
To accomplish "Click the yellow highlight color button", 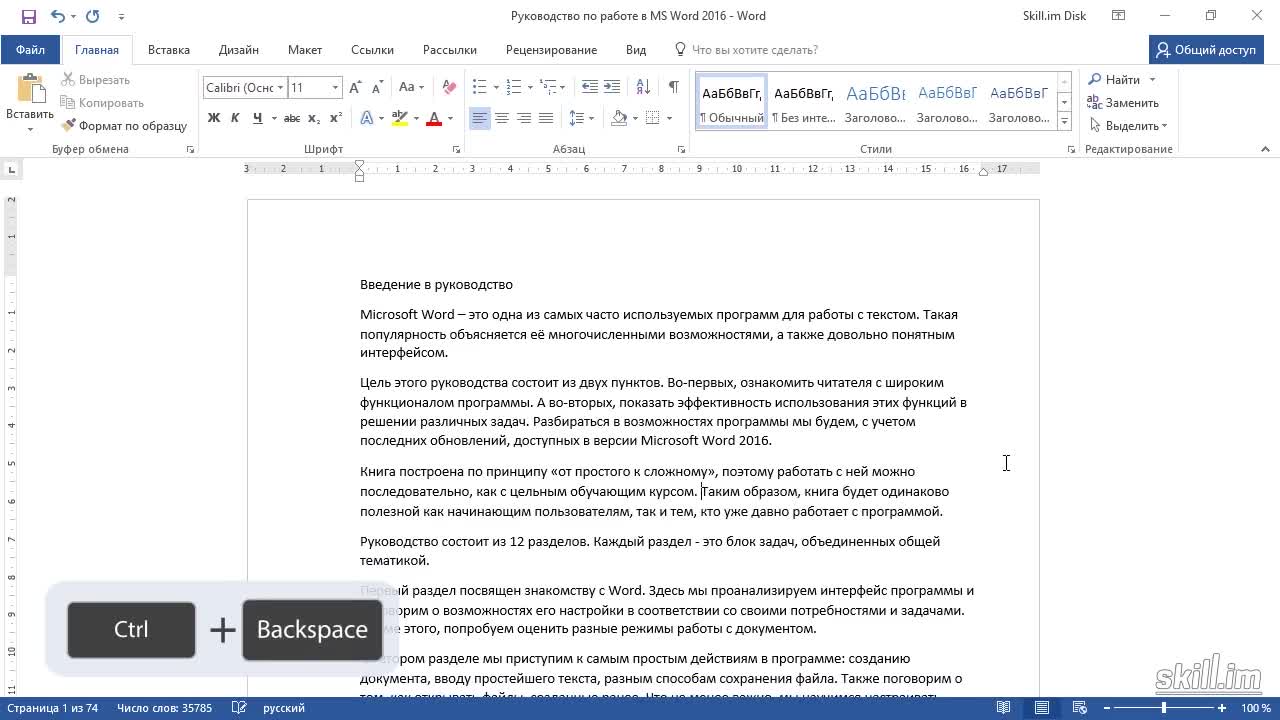I will [x=399, y=118].
